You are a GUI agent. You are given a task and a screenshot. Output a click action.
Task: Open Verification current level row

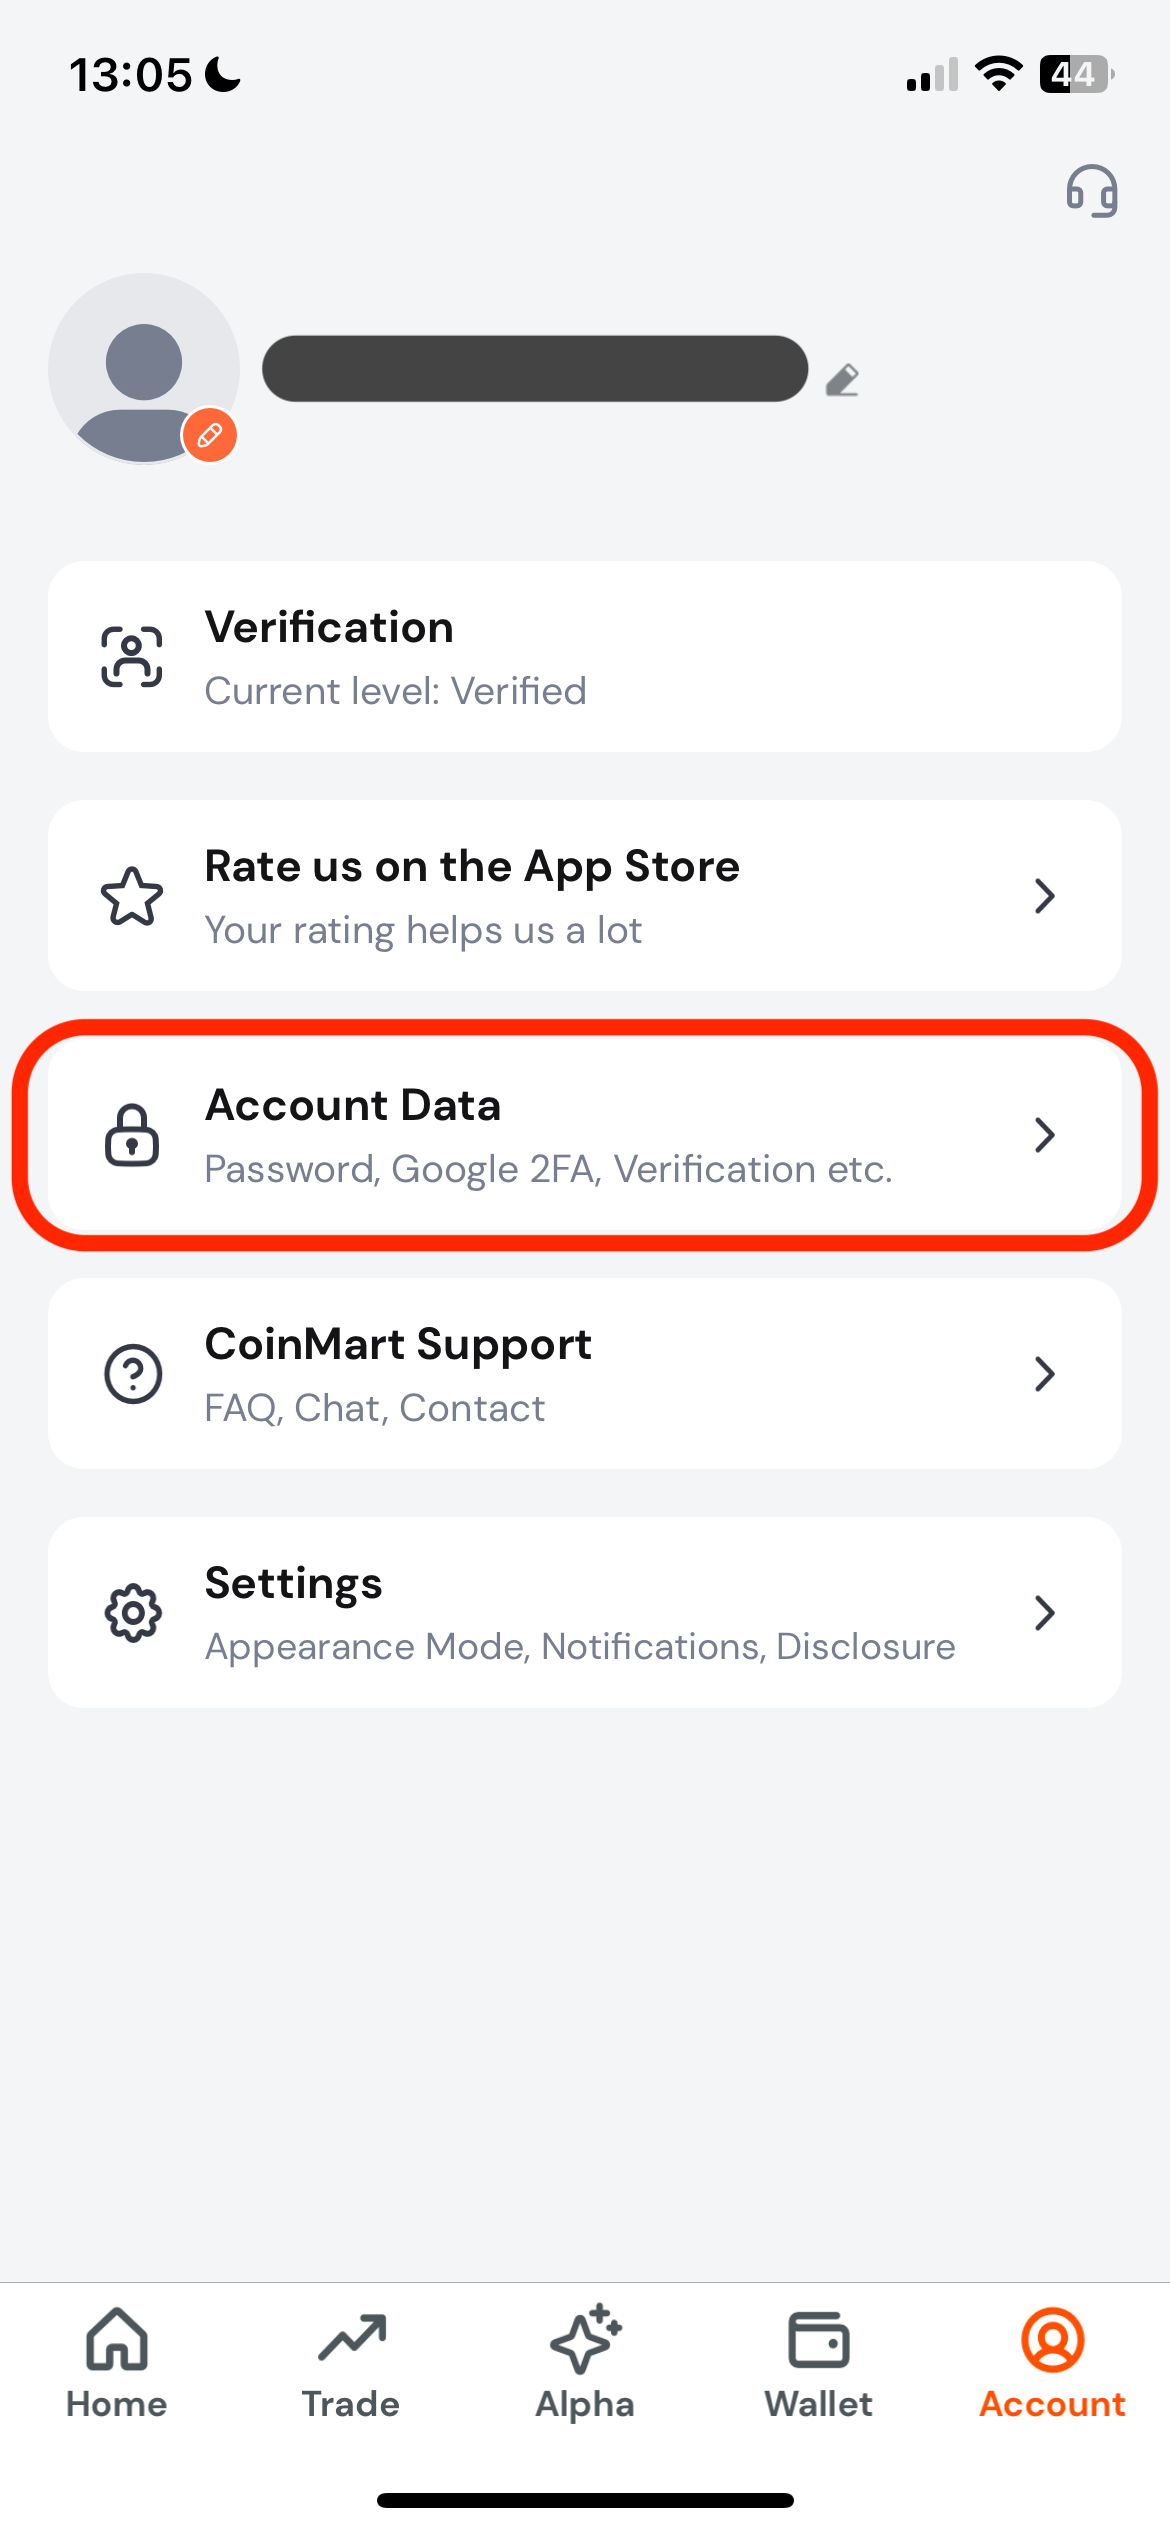click(585, 657)
